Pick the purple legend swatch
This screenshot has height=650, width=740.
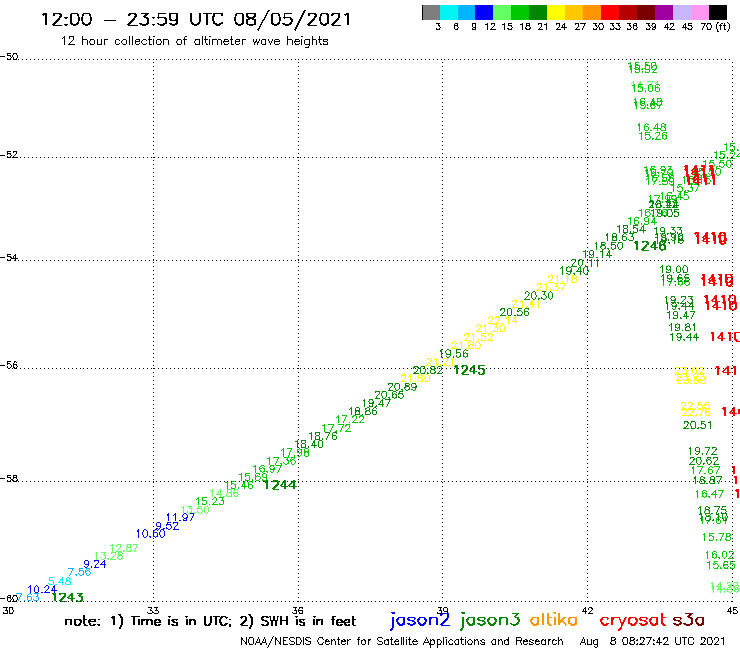point(664,12)
